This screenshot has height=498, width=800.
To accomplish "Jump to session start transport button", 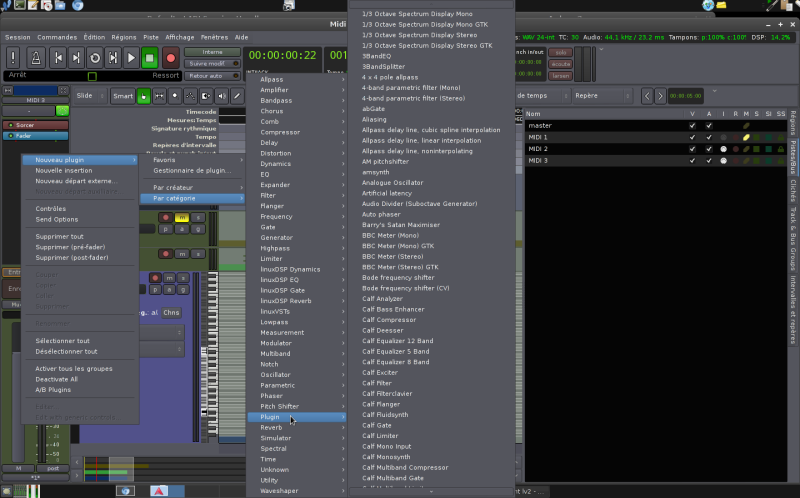I will point(58,58).
